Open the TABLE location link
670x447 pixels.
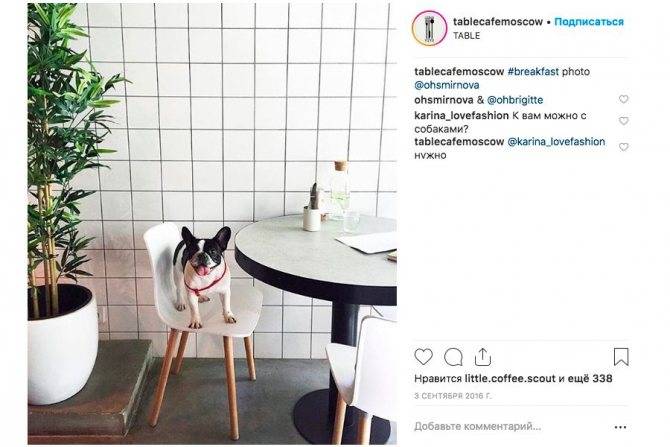[x=467, y=36]
